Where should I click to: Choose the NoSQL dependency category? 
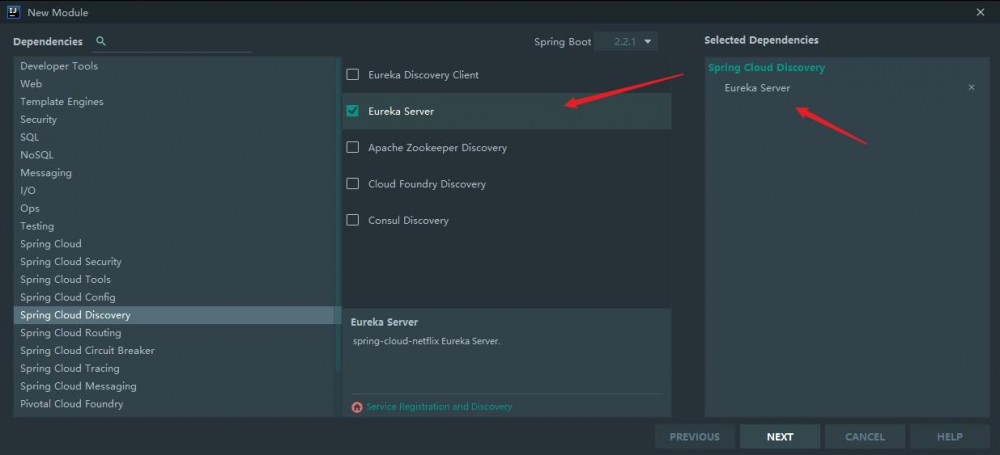pos(37,155)
